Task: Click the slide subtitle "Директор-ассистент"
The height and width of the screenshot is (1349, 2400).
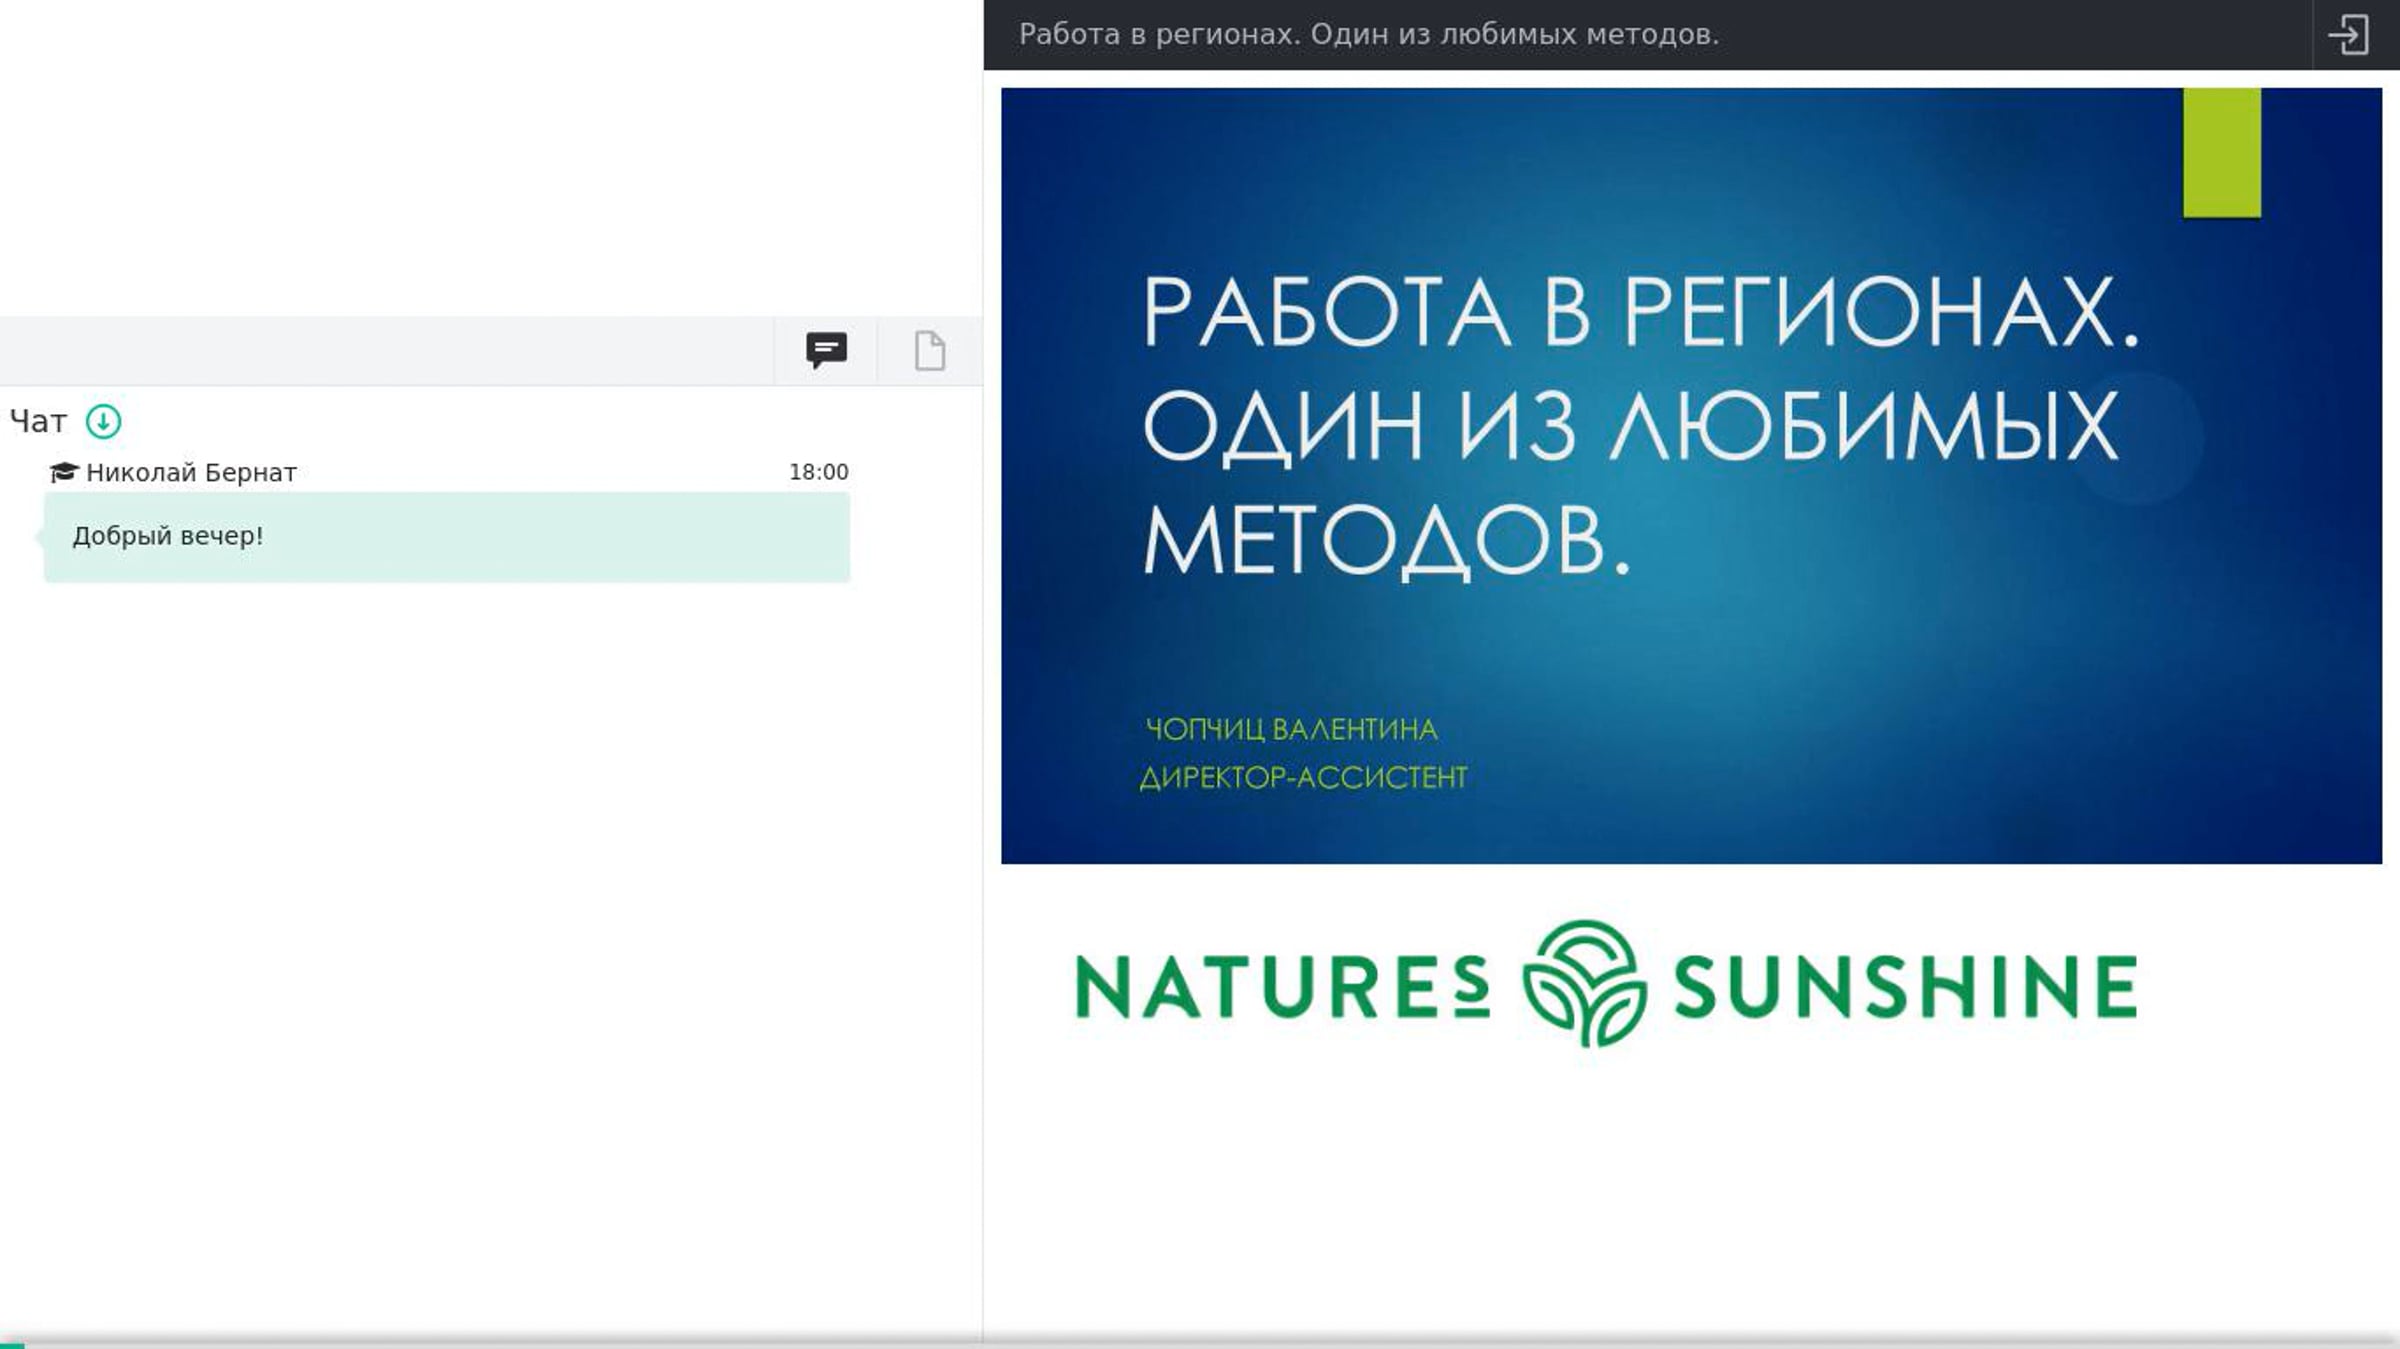Action: tap(1303, 778)
